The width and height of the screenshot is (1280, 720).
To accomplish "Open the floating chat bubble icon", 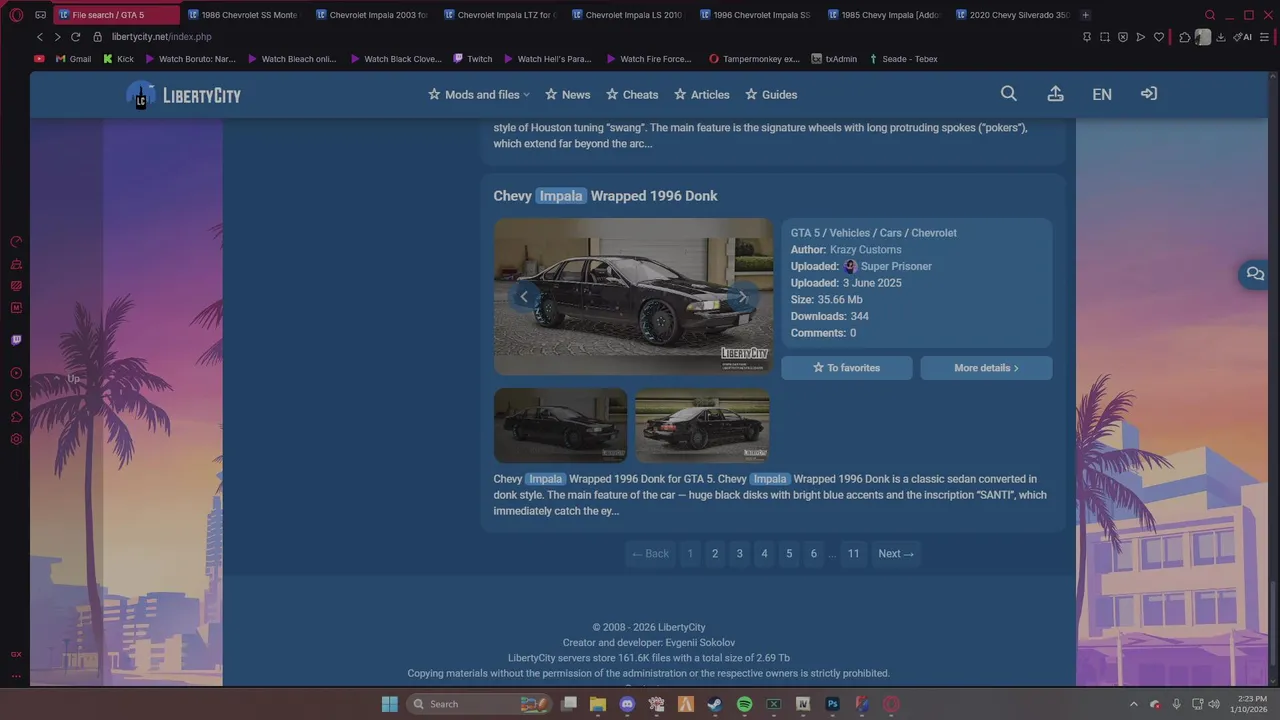I will coord(1255,274).
